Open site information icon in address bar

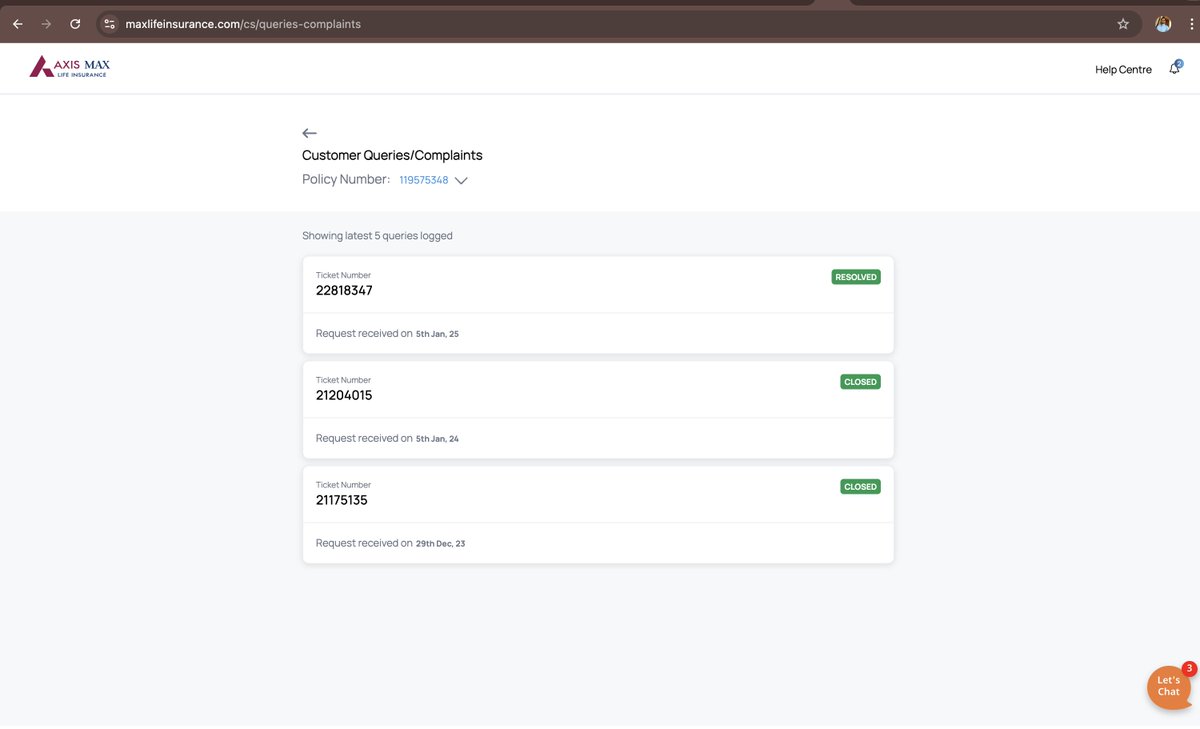(x=110, y=24)
